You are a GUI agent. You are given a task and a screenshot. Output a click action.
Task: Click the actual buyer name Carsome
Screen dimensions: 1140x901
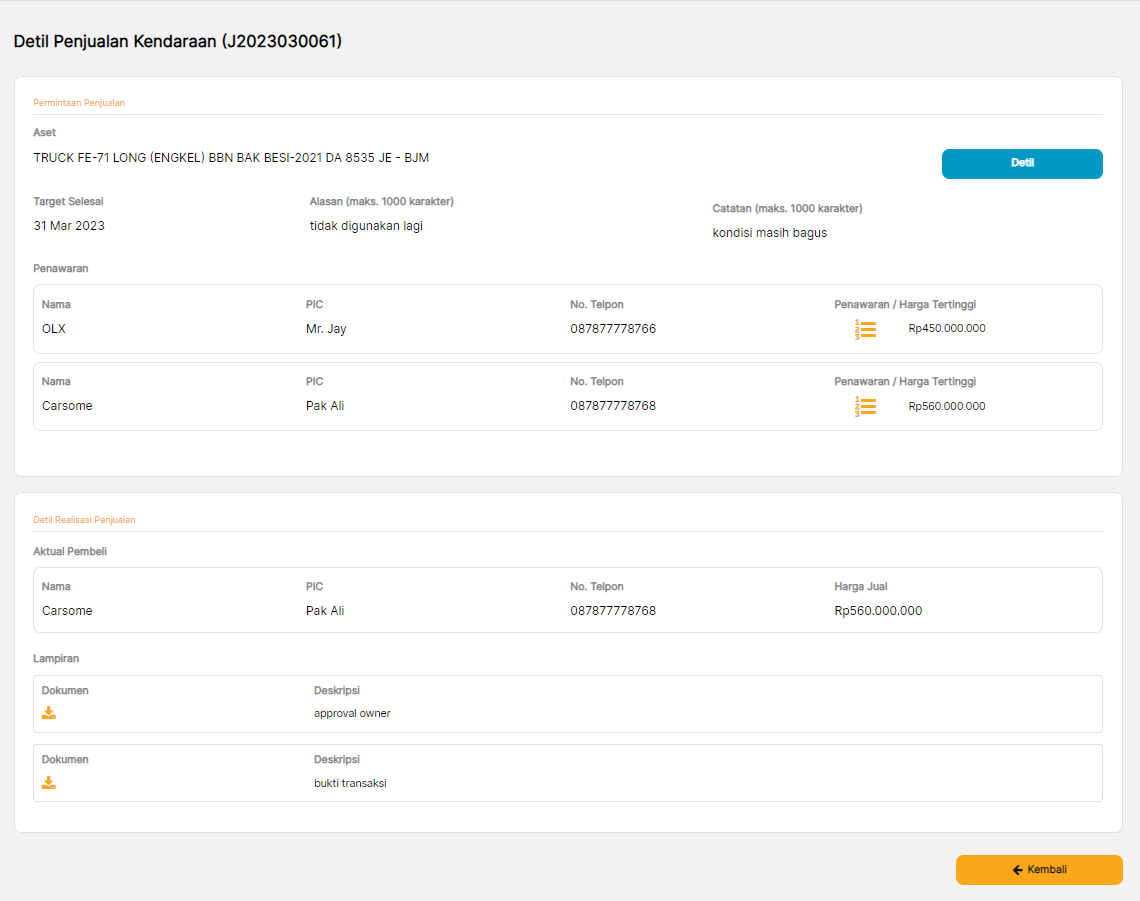pyautogui.click(x=67, y=611)
